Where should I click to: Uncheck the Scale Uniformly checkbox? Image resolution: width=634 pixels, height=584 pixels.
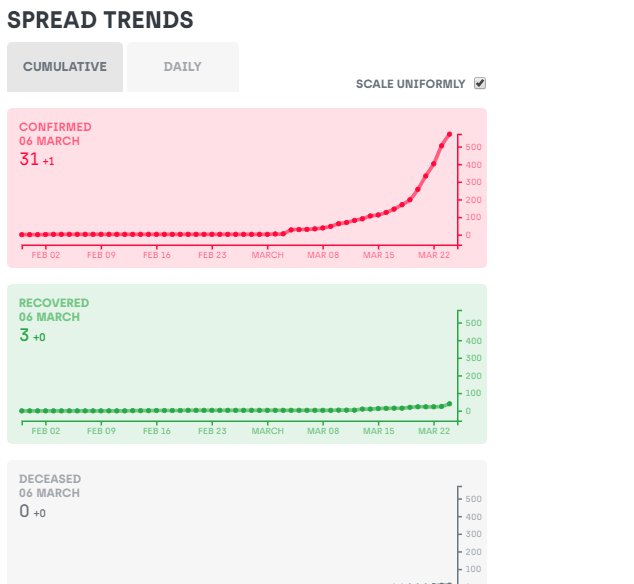[480, 83]
